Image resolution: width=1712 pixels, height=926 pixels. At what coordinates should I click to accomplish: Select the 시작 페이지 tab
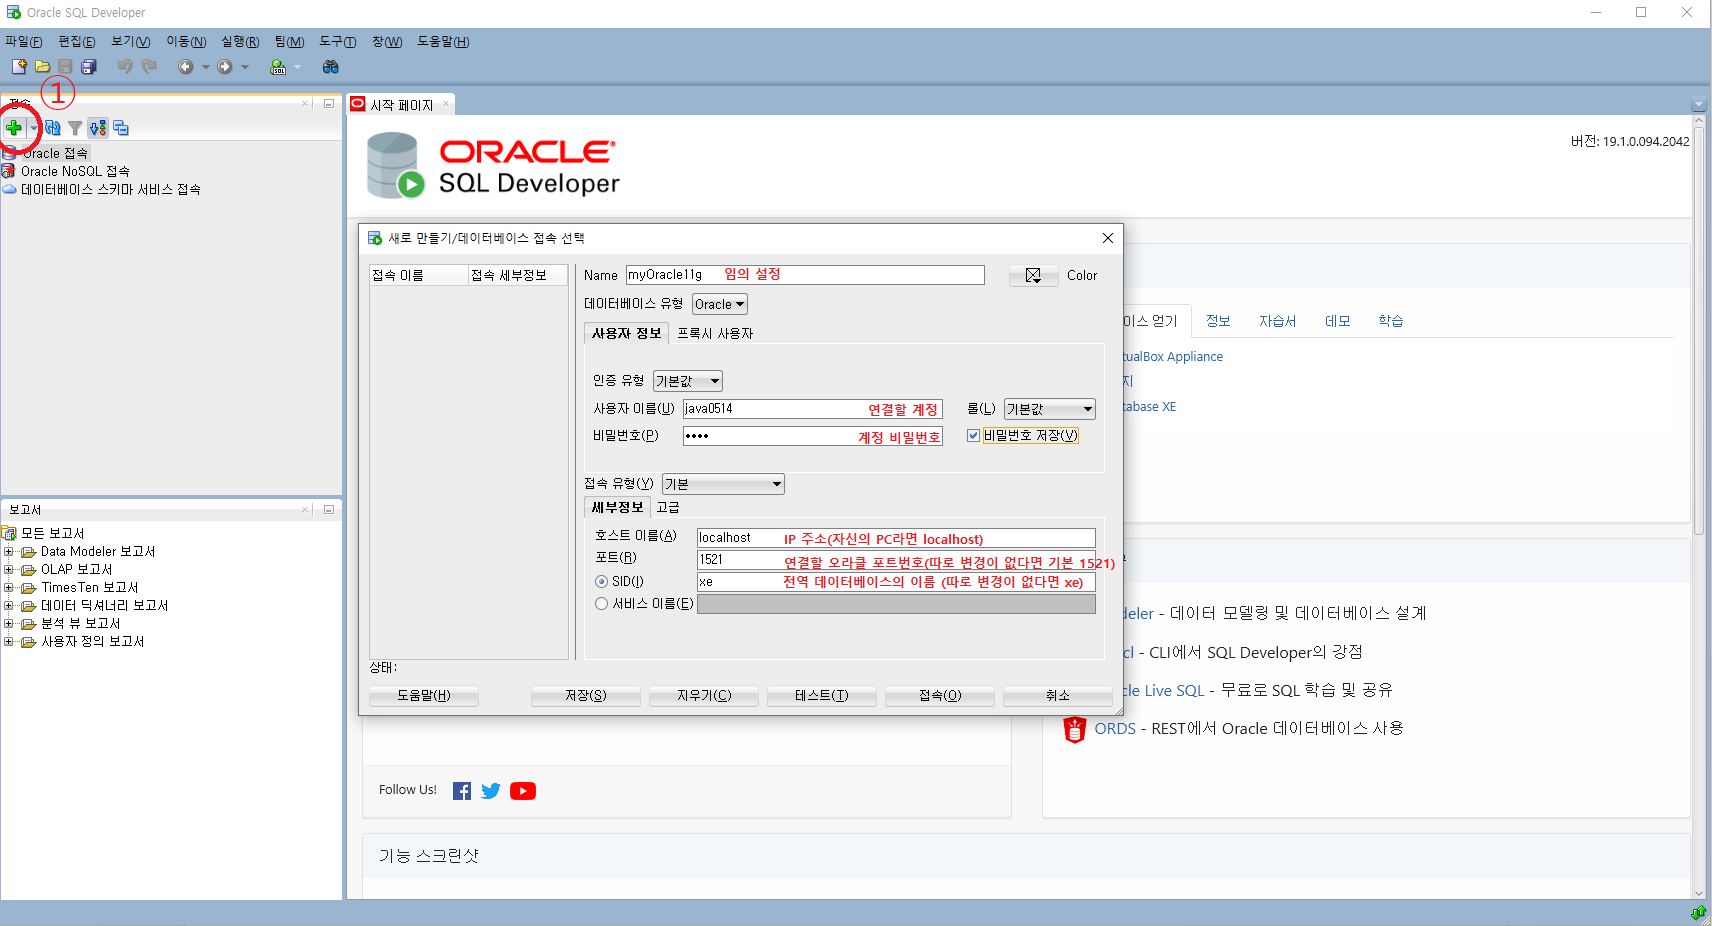(x=402, y=105)
